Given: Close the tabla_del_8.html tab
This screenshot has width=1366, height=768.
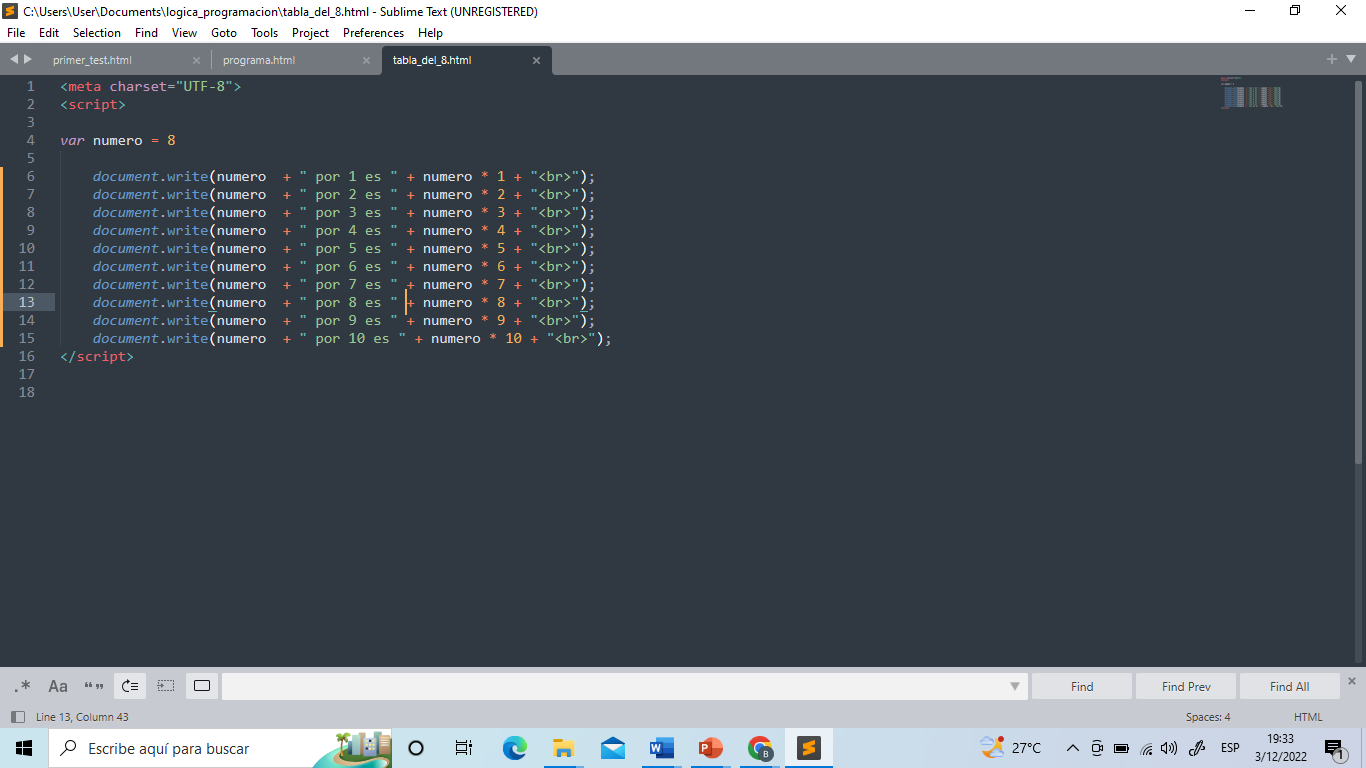Looking at the screenshot, I should [x=536, y=60].
